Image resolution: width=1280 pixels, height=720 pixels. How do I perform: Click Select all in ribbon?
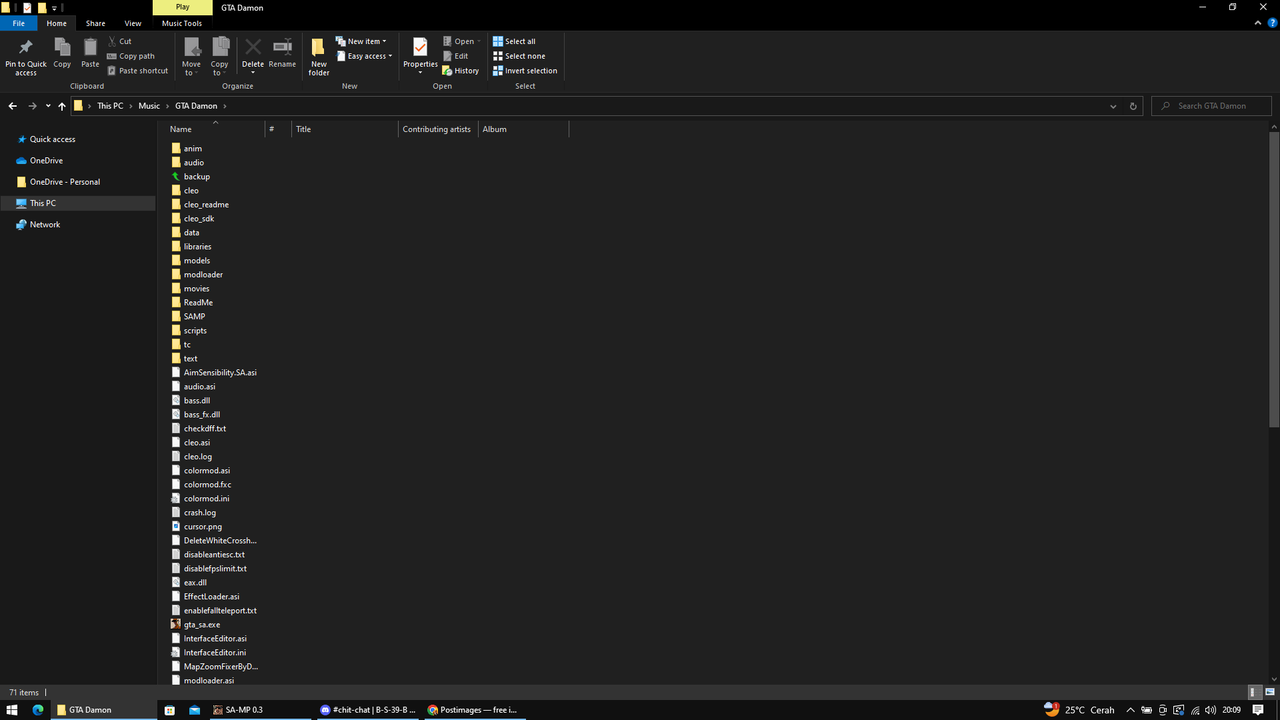click(514, 41)
